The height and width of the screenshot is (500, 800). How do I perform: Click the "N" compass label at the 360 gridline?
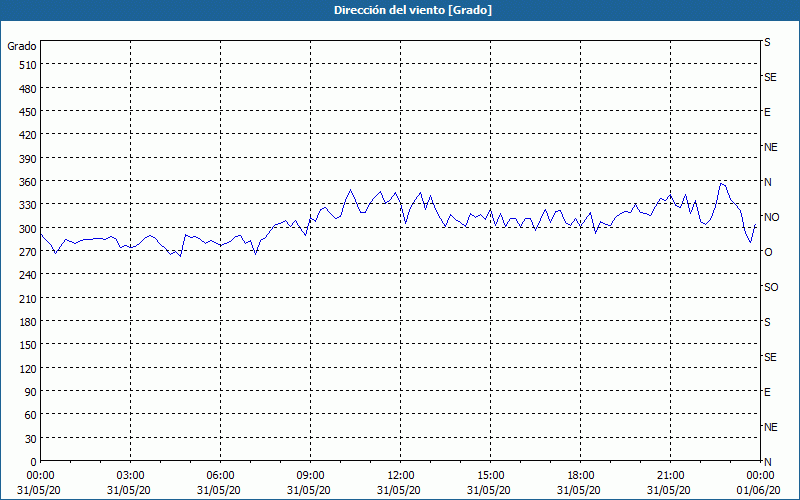pyautogui.click(x=768, y=182)
